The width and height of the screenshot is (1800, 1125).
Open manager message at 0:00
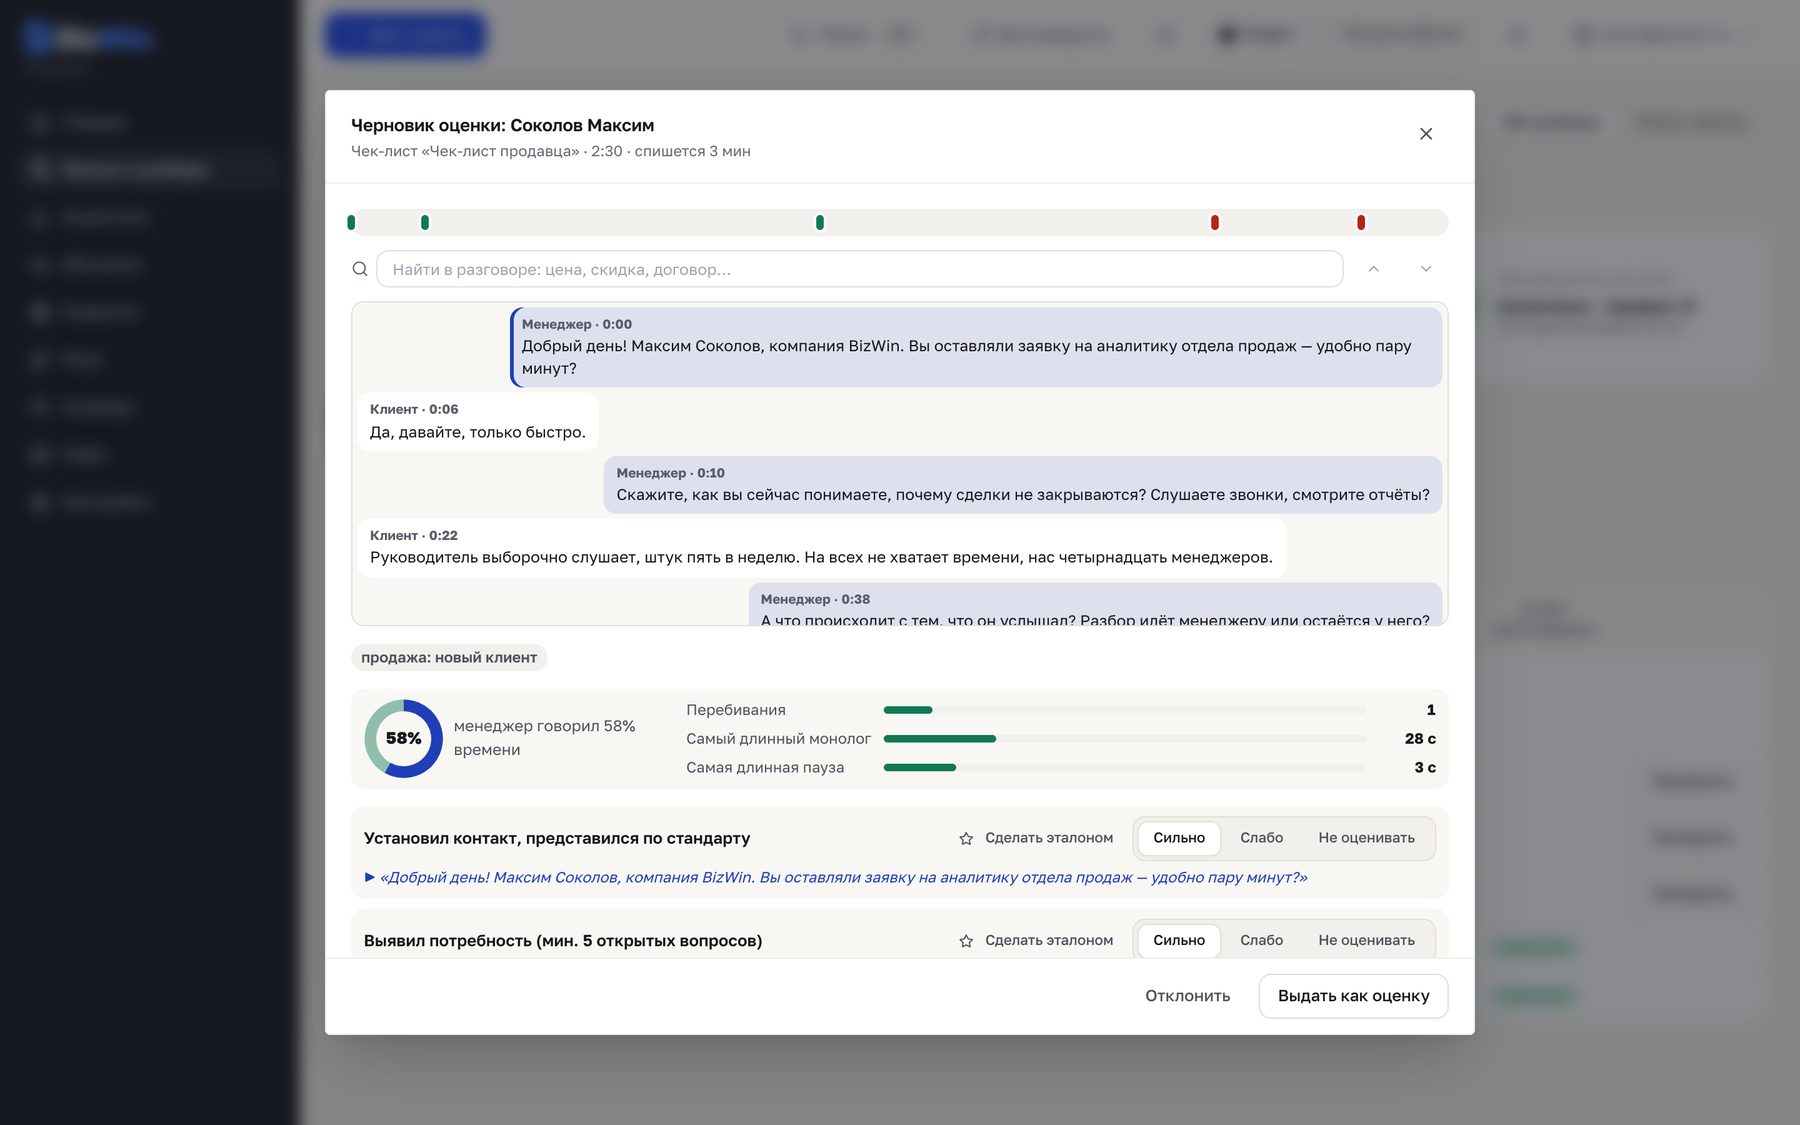[x=976, y=347]
